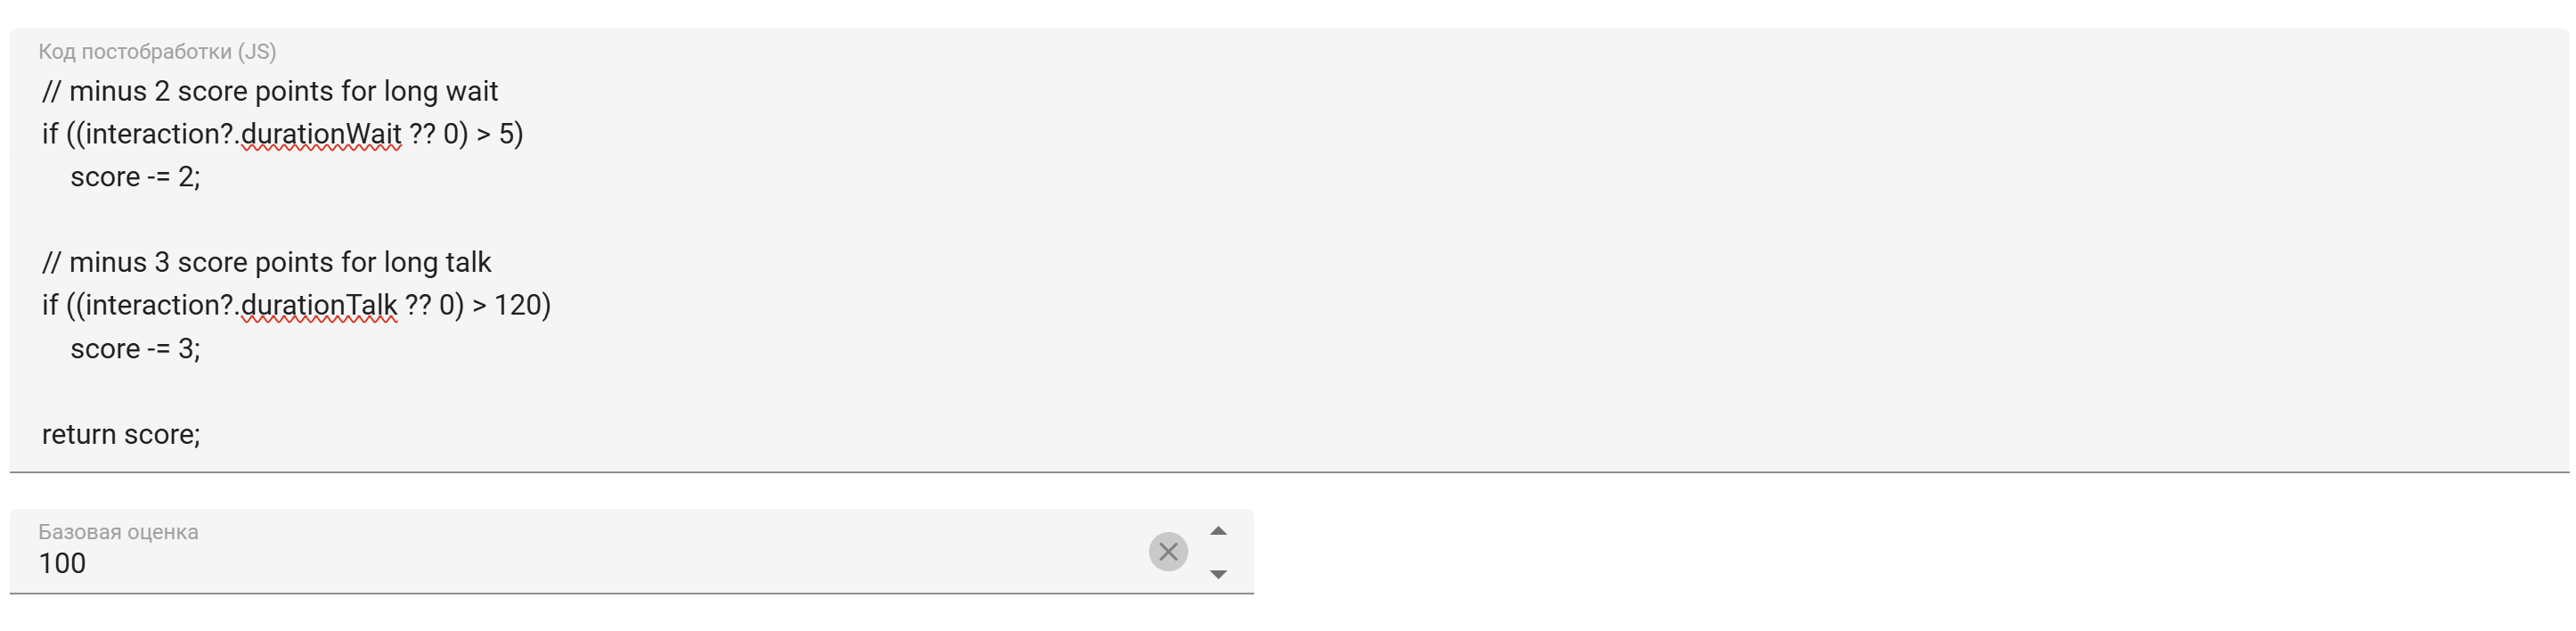Click the blank line above long talk comment

pos(300,220)
